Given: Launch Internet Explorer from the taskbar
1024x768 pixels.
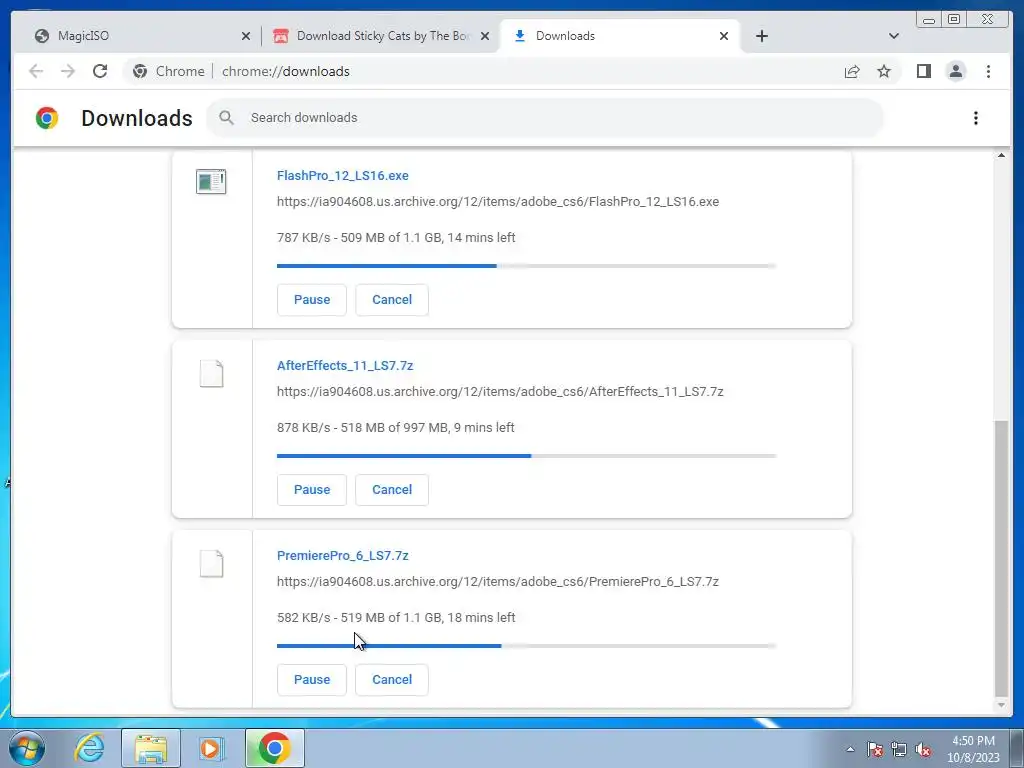Looking at the screenshot, I should click(x=89, y=748).
